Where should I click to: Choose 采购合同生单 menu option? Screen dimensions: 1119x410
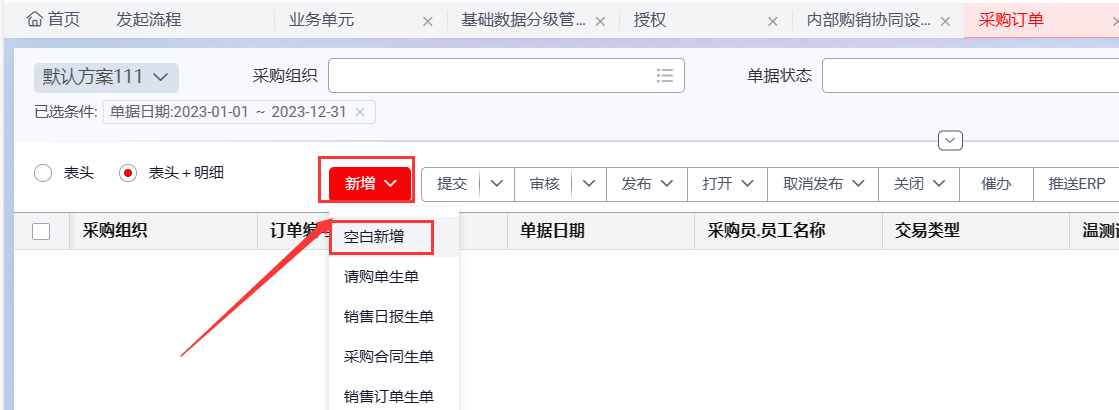click(388, 357)
